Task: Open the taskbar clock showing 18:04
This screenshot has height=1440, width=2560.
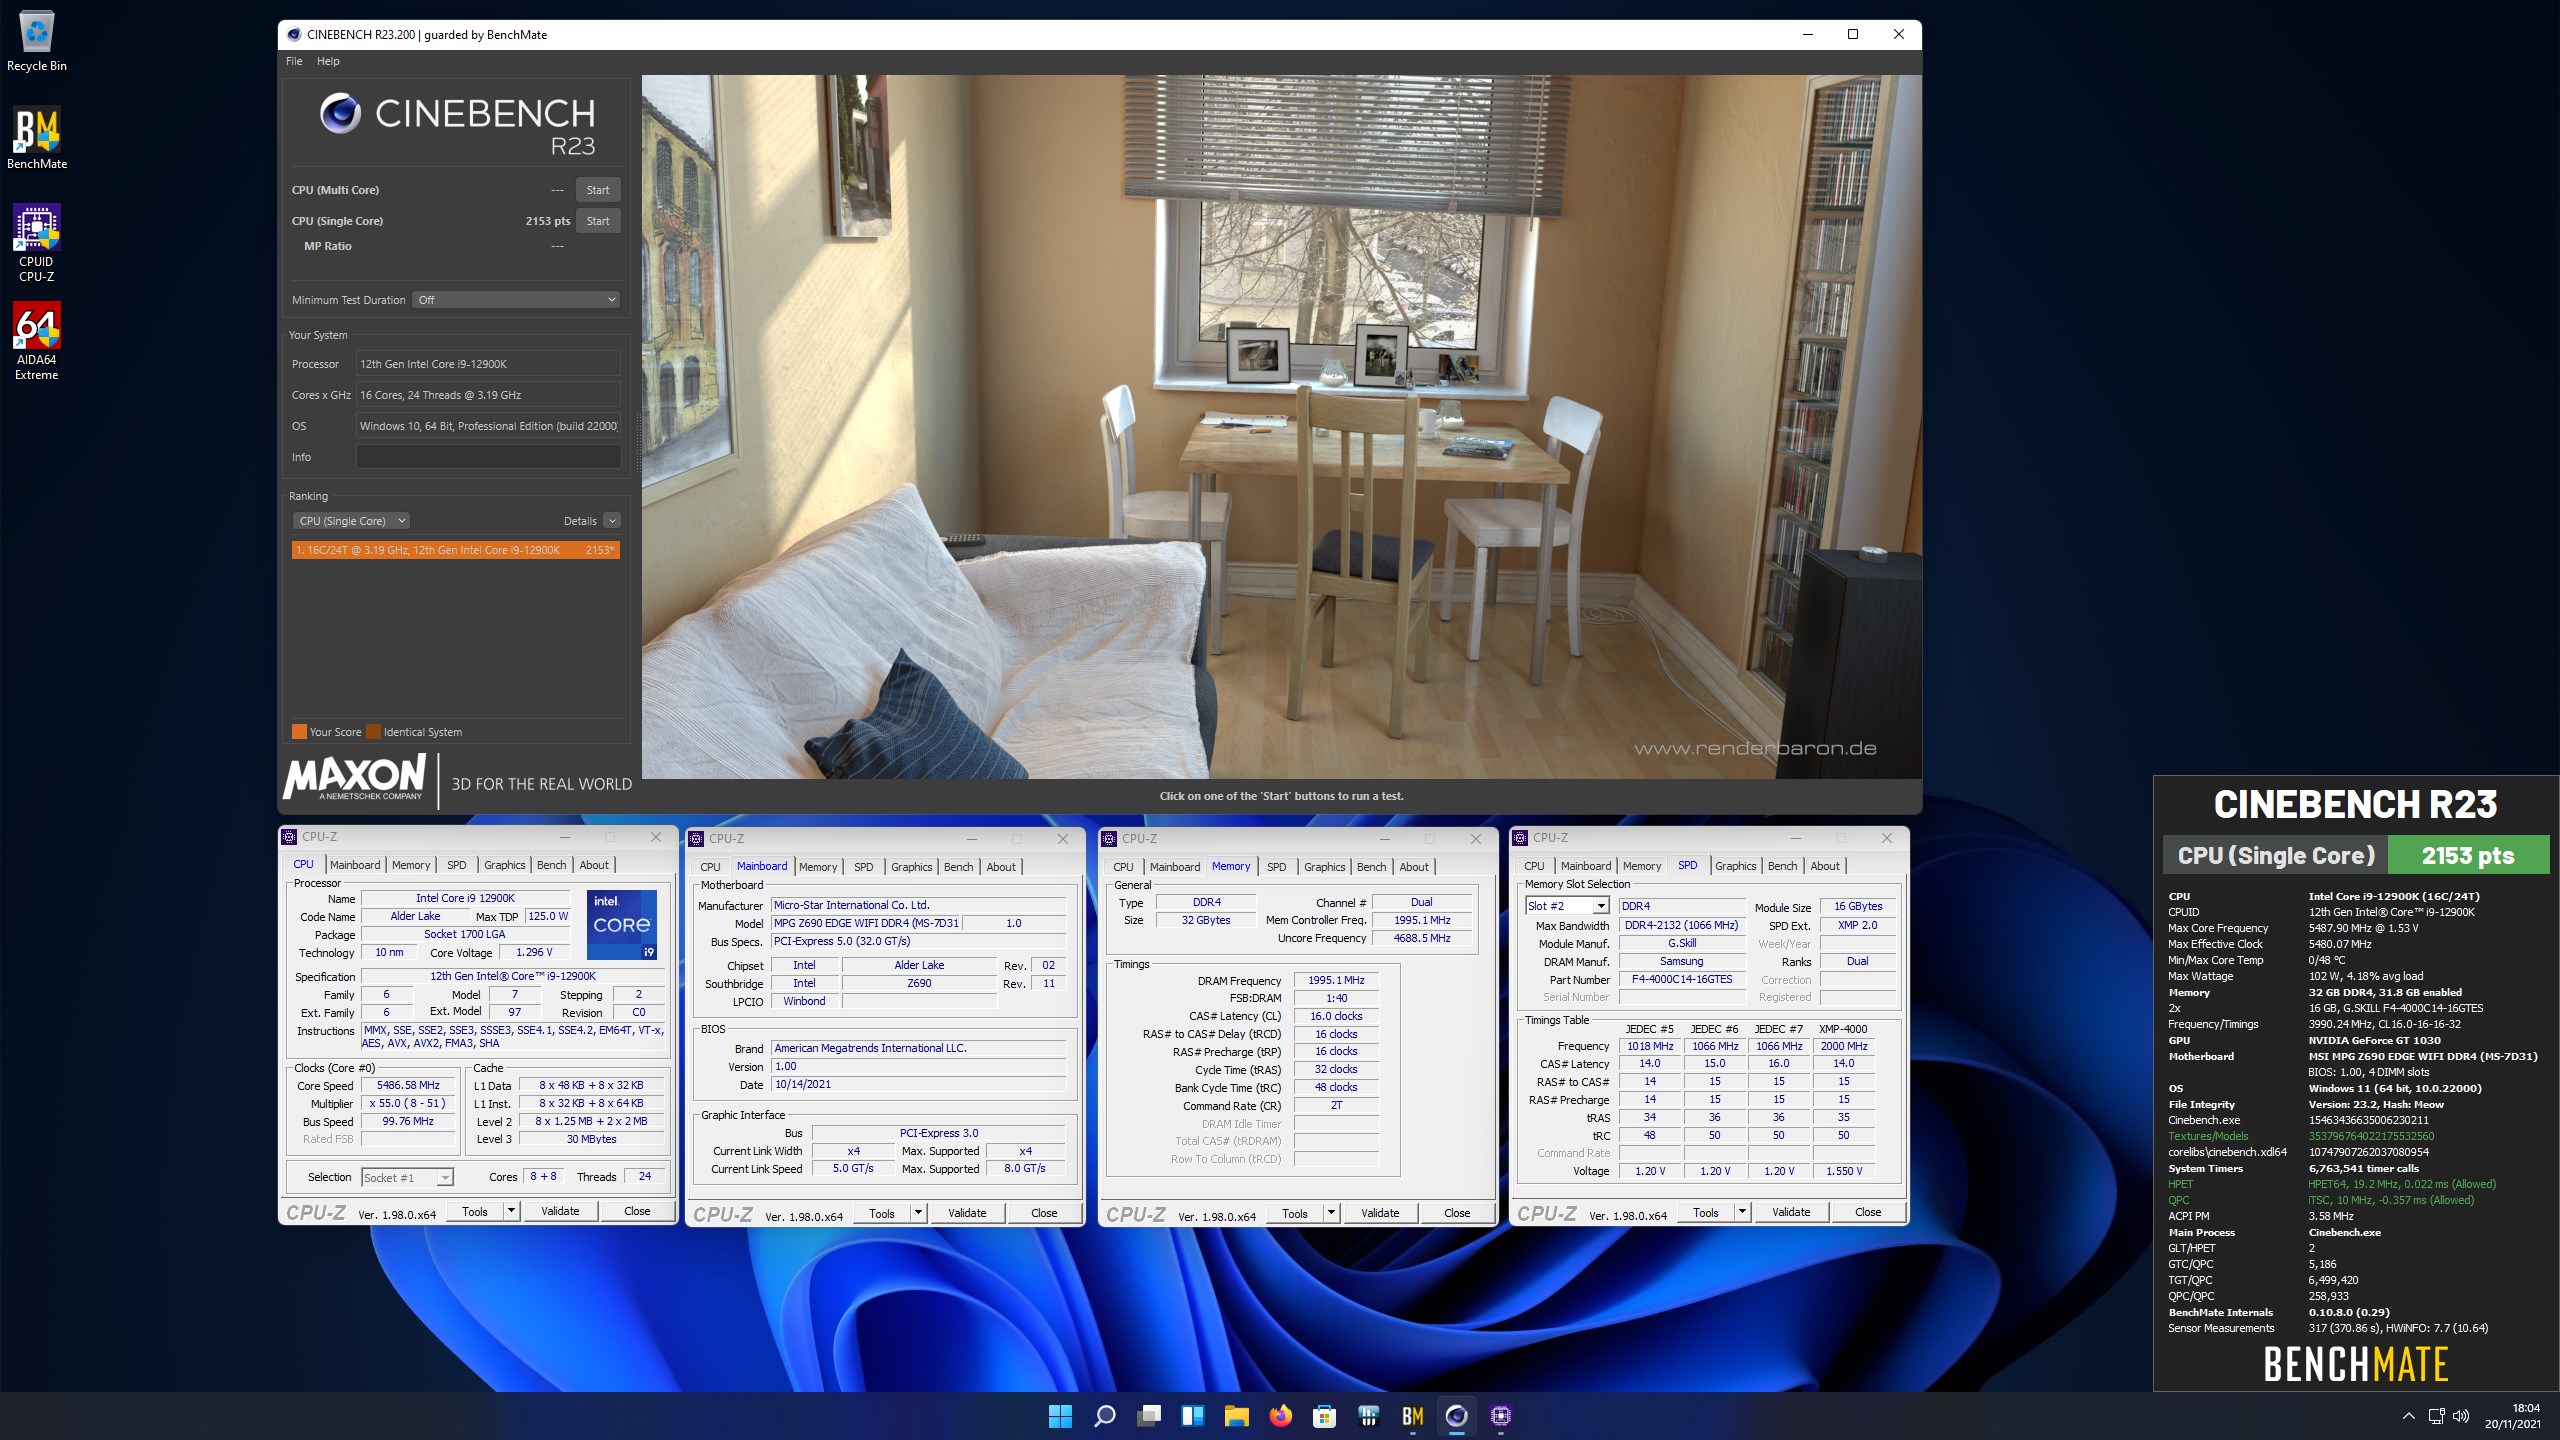Action: tap(2513, 1416)
